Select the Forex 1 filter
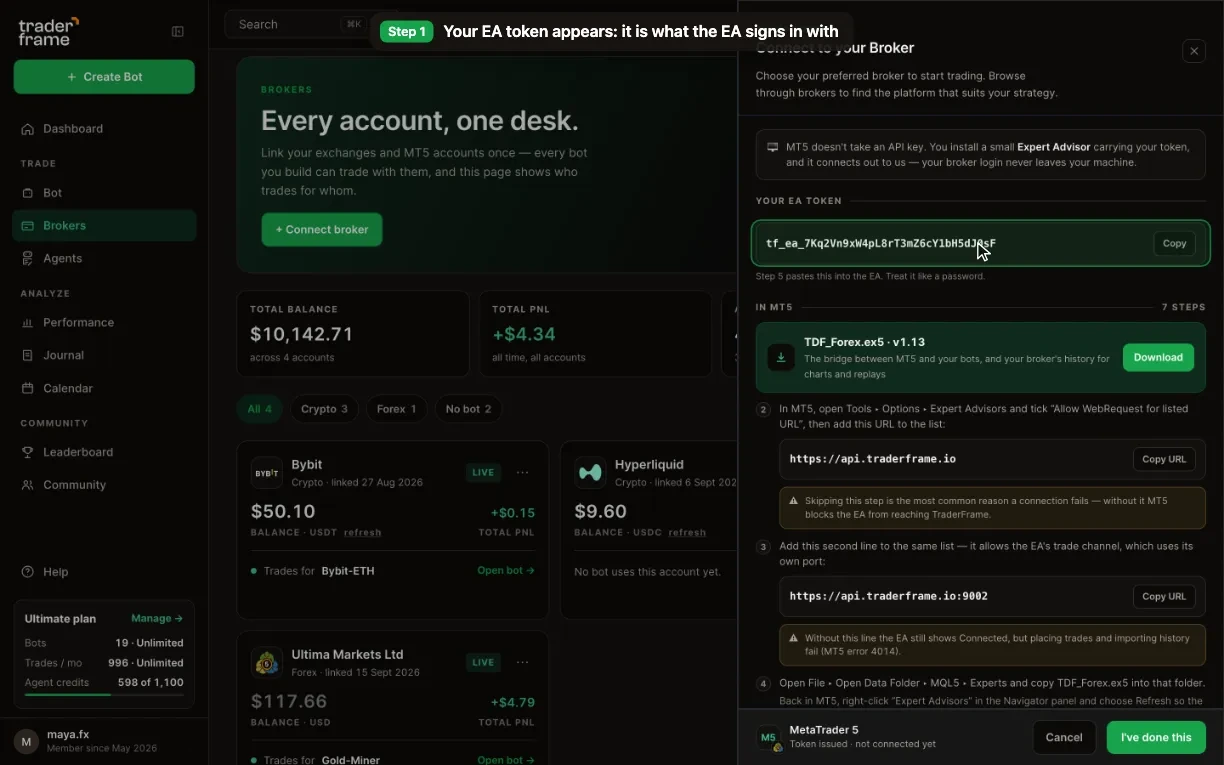The width and height of the screenshot is (1224, 765). 397,409
